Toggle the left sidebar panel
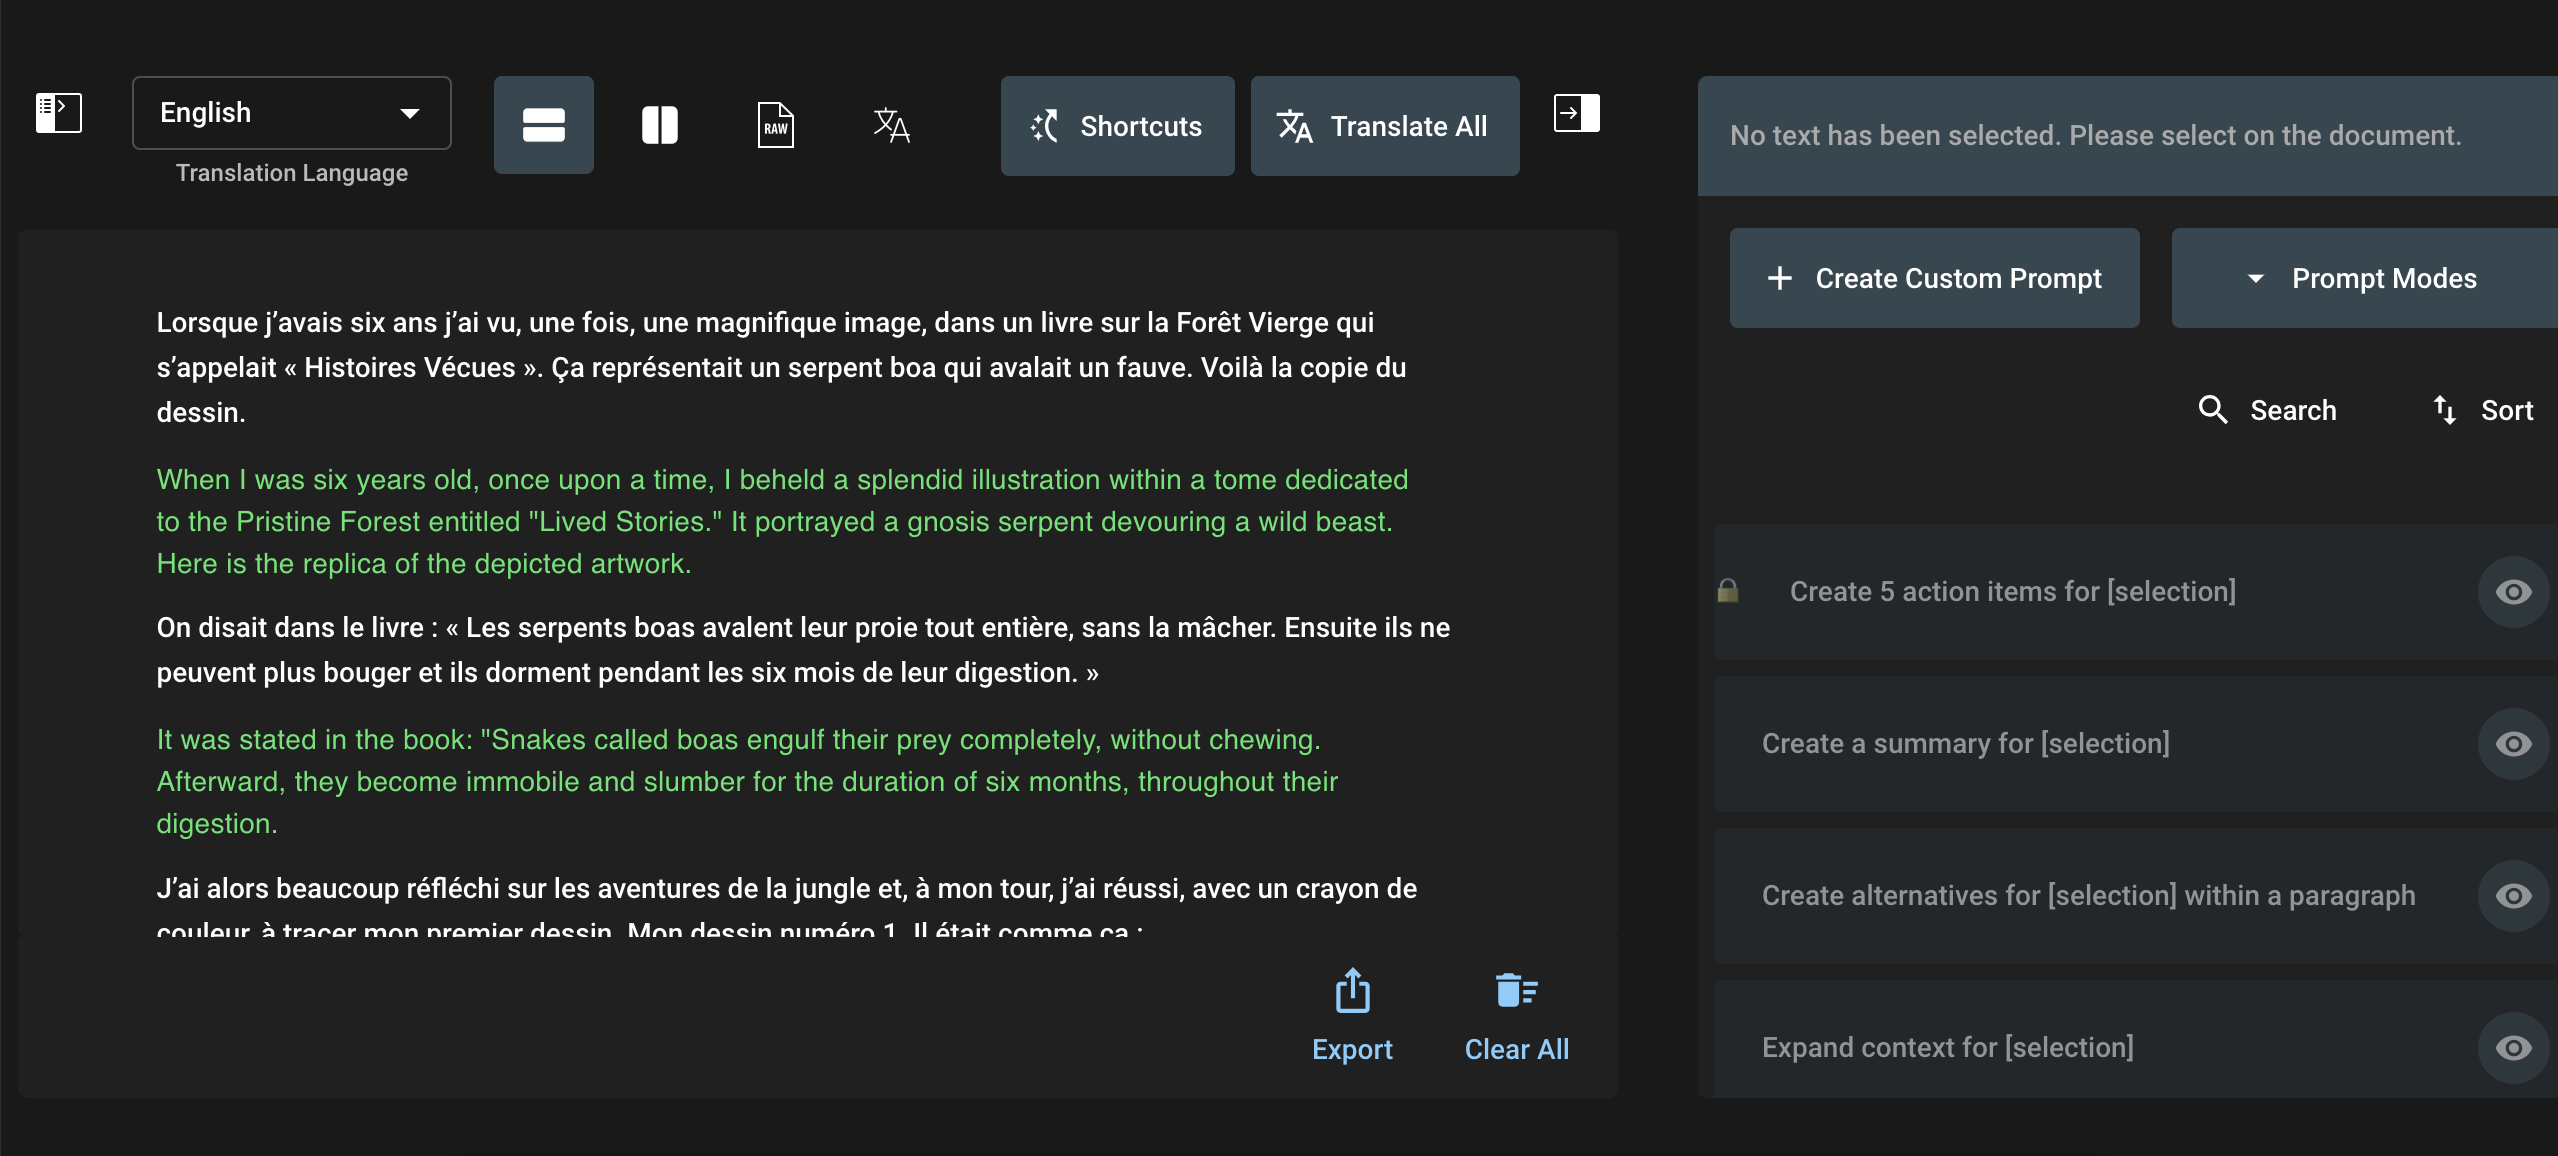The image size is (2558, 1156). 57,112
